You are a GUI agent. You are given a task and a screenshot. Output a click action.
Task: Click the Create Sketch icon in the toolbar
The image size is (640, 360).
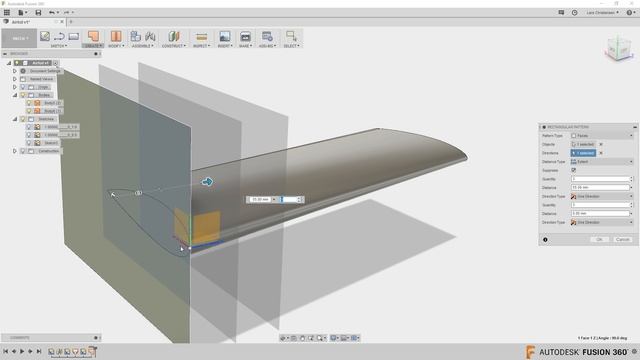[x=45, y=36]
